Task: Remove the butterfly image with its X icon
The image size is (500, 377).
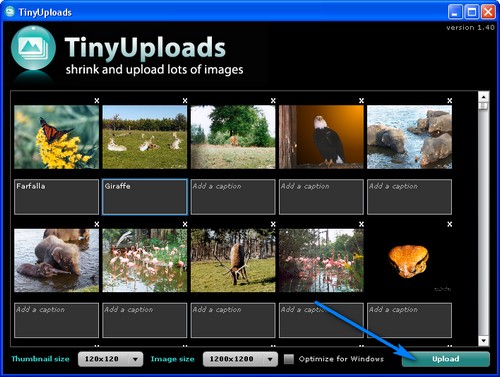Action: click(97, 101)
